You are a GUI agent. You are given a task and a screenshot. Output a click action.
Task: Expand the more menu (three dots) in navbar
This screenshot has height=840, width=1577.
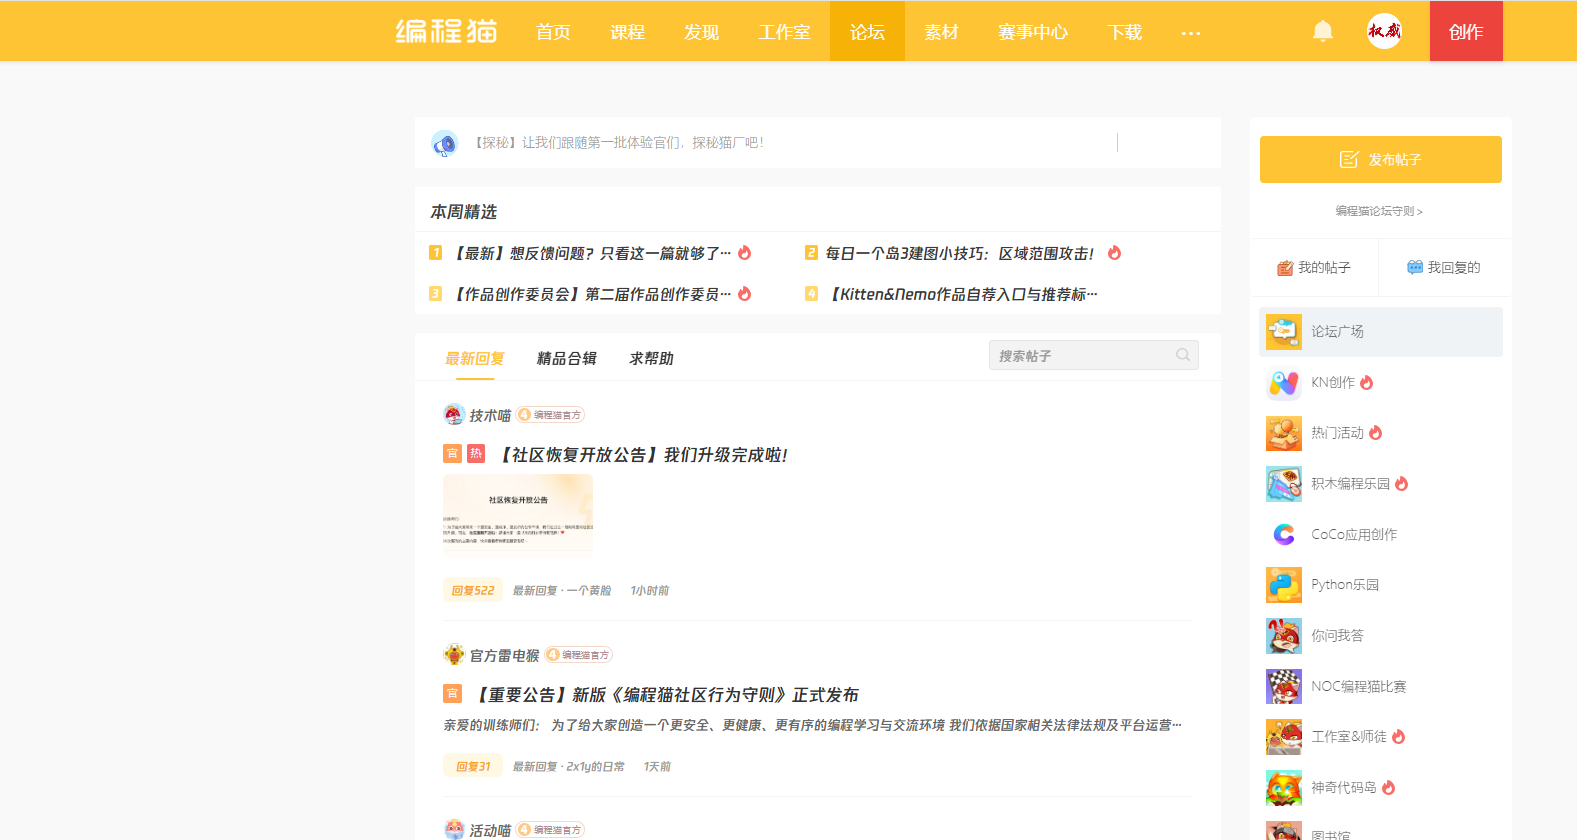click(x=1190, y=33)
